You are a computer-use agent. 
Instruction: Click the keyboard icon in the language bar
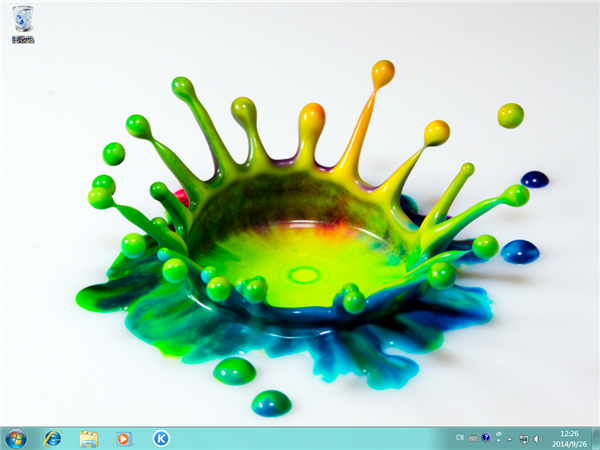point(473,438)
